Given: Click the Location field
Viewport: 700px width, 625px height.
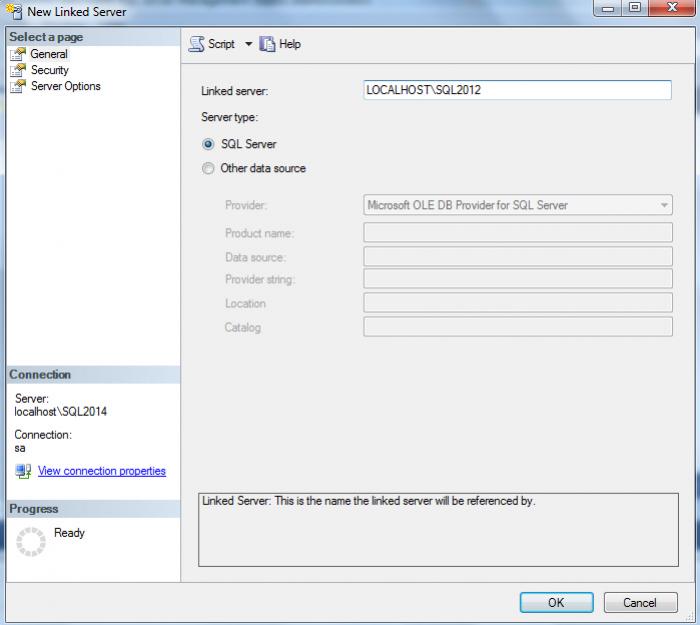Looking at the screenshot, I should pos(518,303).
